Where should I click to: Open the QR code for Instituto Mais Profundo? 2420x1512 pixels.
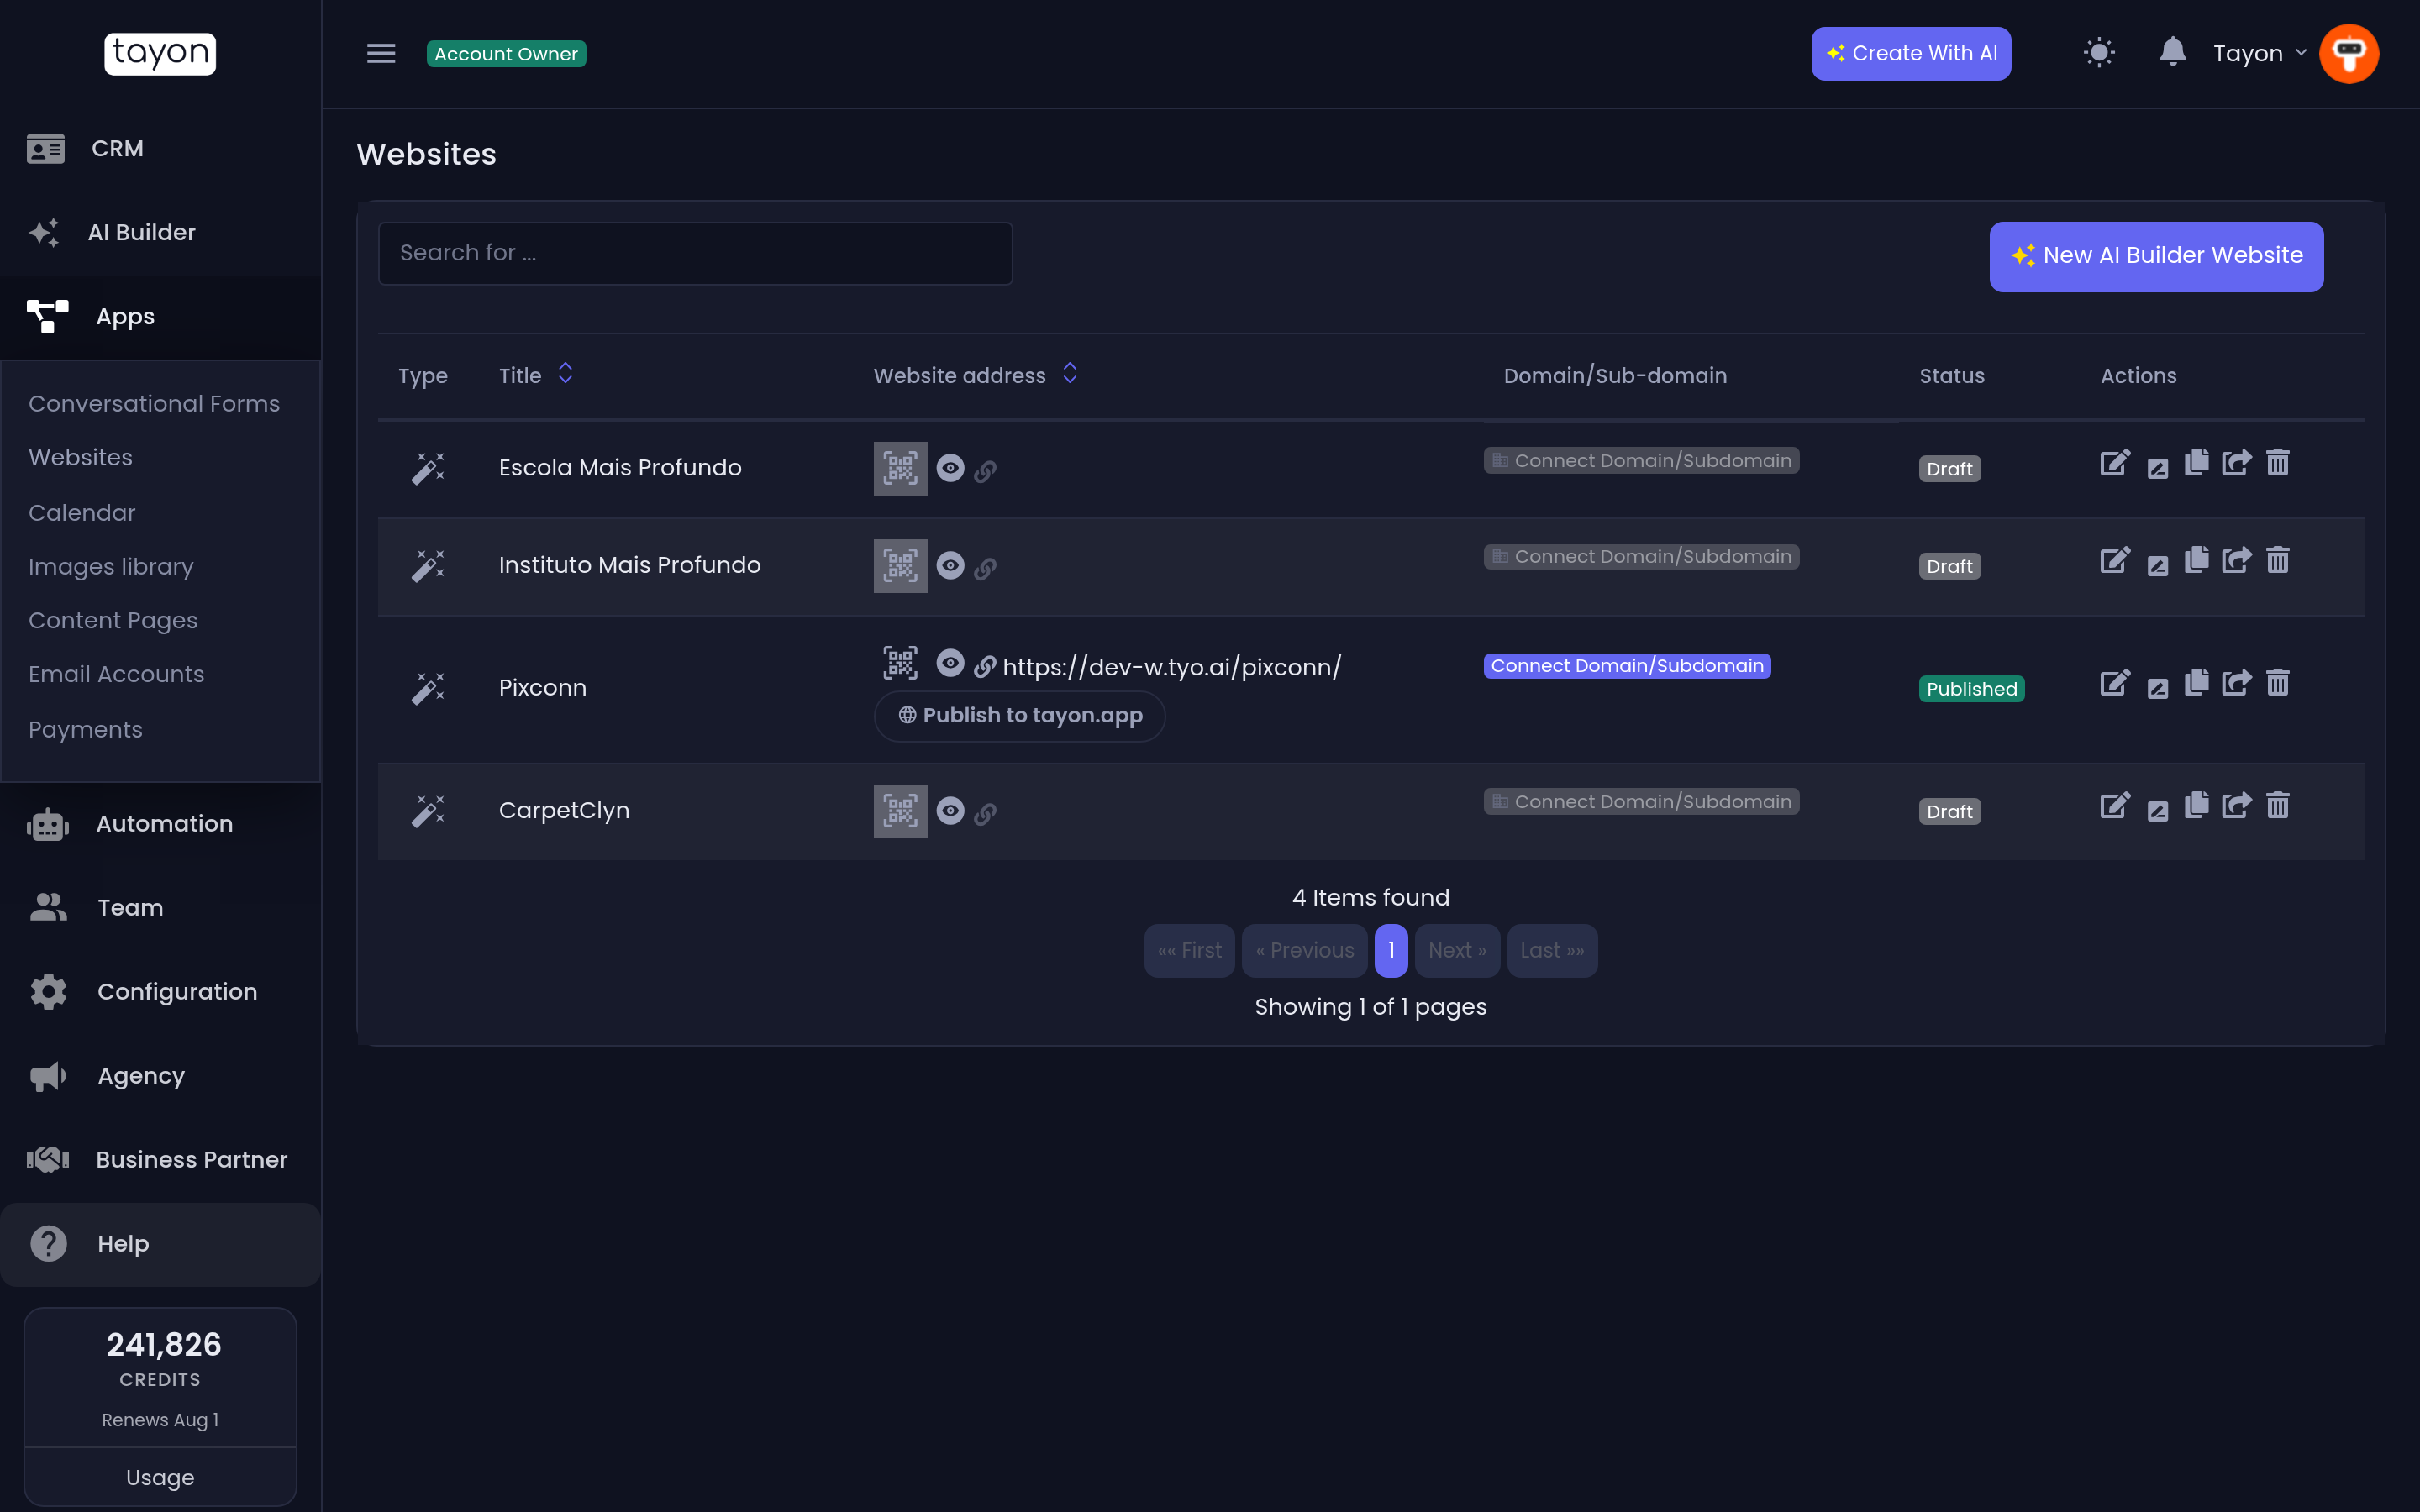click(x=900, y=566)
